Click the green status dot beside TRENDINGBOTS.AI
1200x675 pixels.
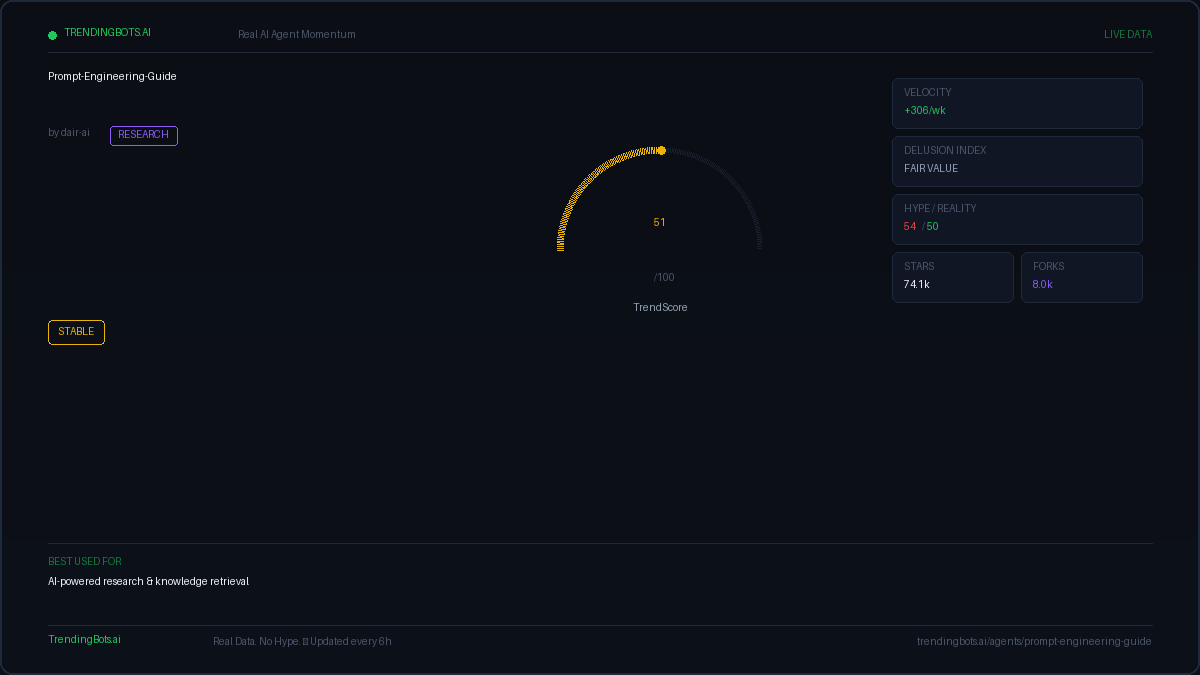point(52,35)
